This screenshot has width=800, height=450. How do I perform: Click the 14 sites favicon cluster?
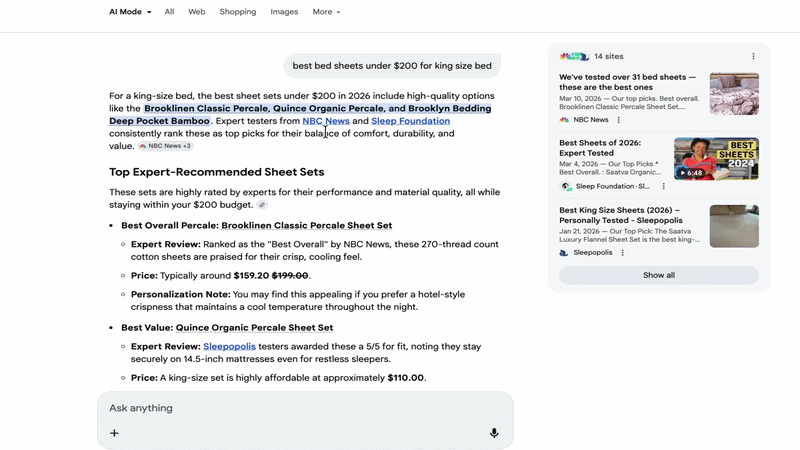[574, 57]
